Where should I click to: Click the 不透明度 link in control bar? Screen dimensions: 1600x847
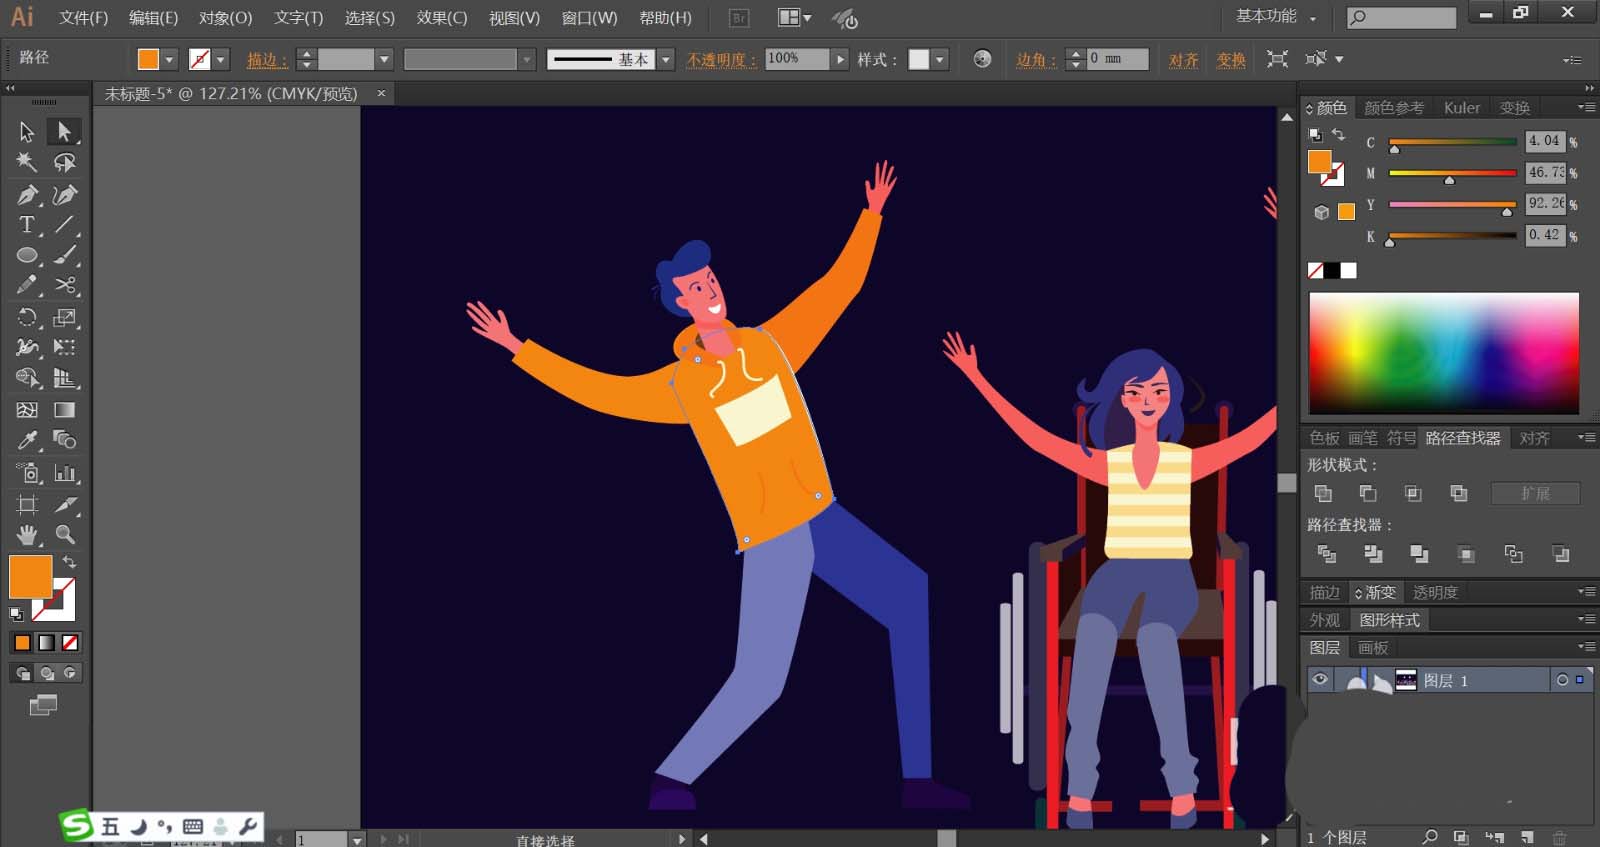click(716, 60)
